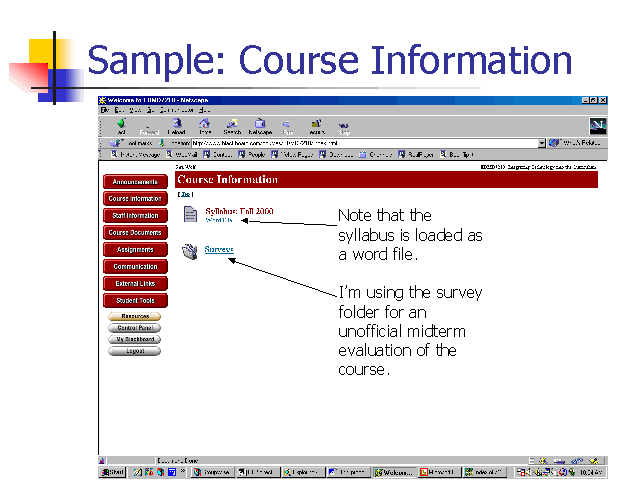The width and height of the screenshot is (640, 480).
Task: Click the syllabus document icon
Action: click(190, 214)
